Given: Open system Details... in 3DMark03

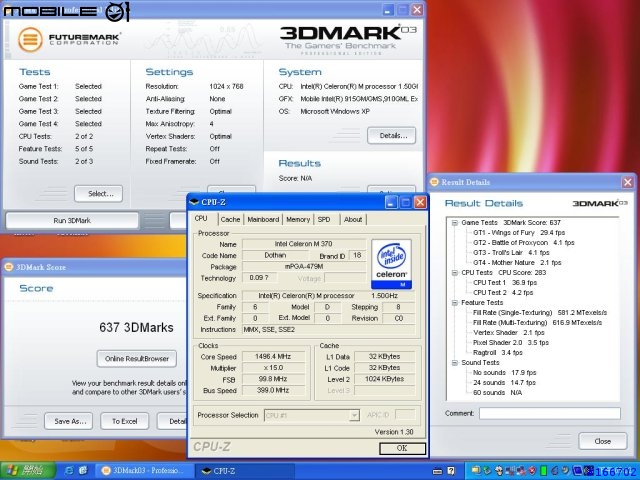Looking at the screenshot, I should pos(391,136).
